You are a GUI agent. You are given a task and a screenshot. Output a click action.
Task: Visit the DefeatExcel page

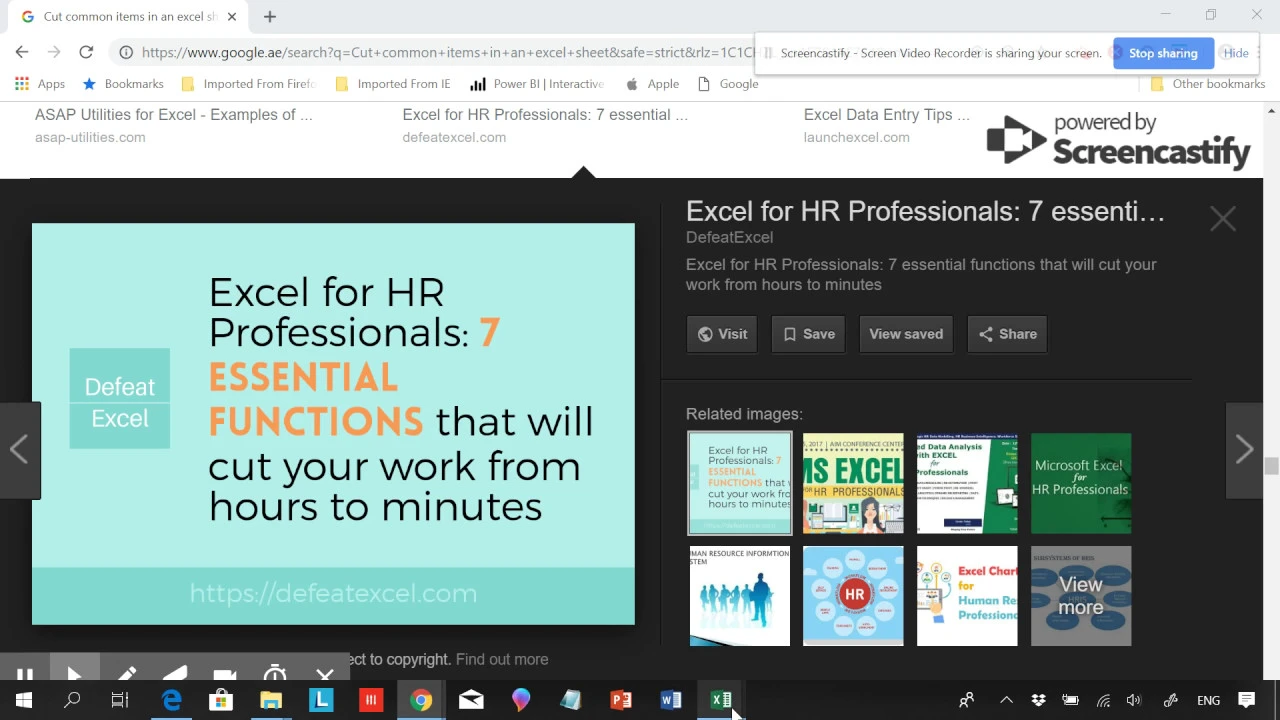722,334
